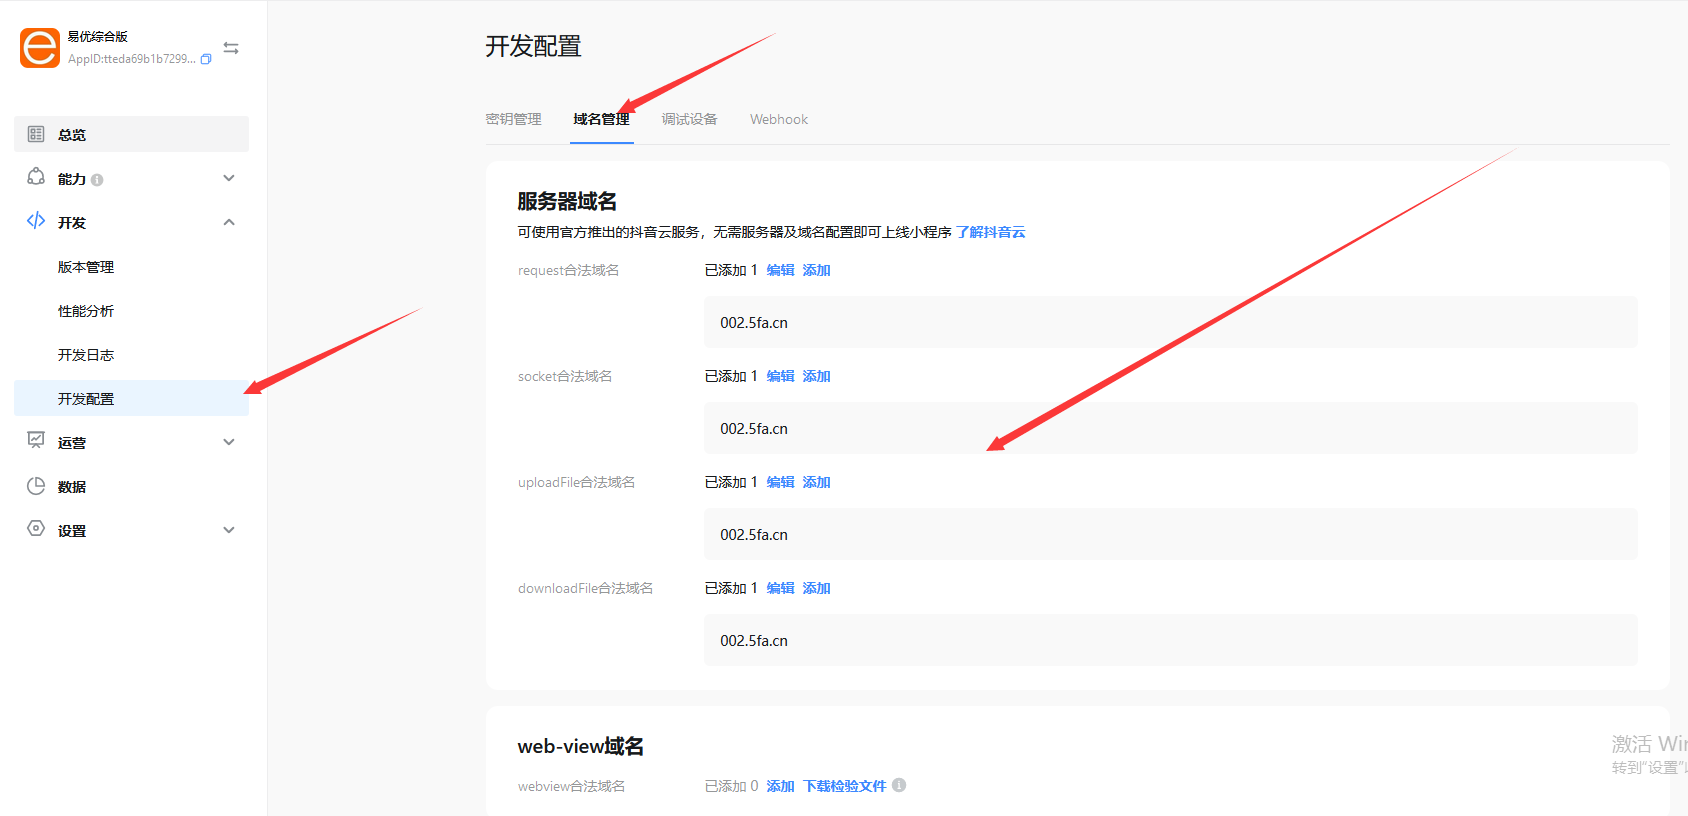
Task: Click 添加 for downloadFile合法域名
Action: pos(817,588)
